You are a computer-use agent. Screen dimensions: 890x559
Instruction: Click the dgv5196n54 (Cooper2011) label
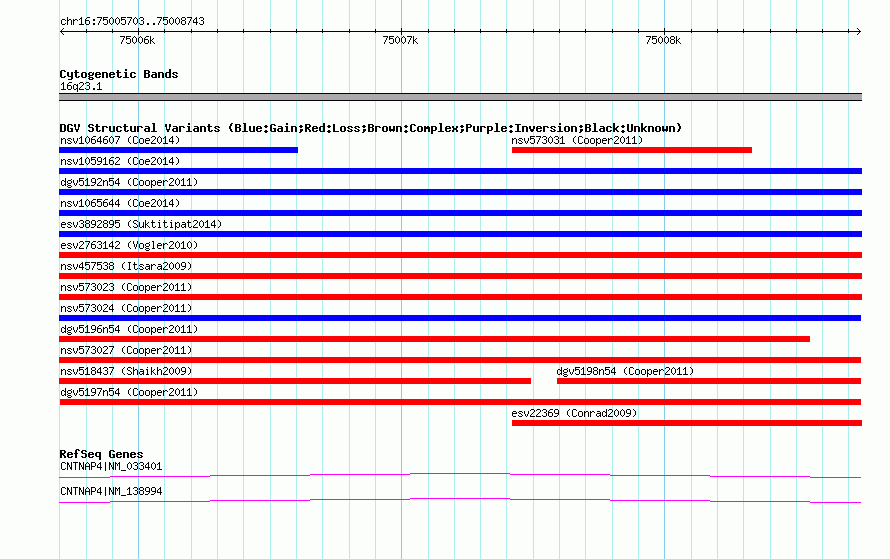click(x=129, y=329)
